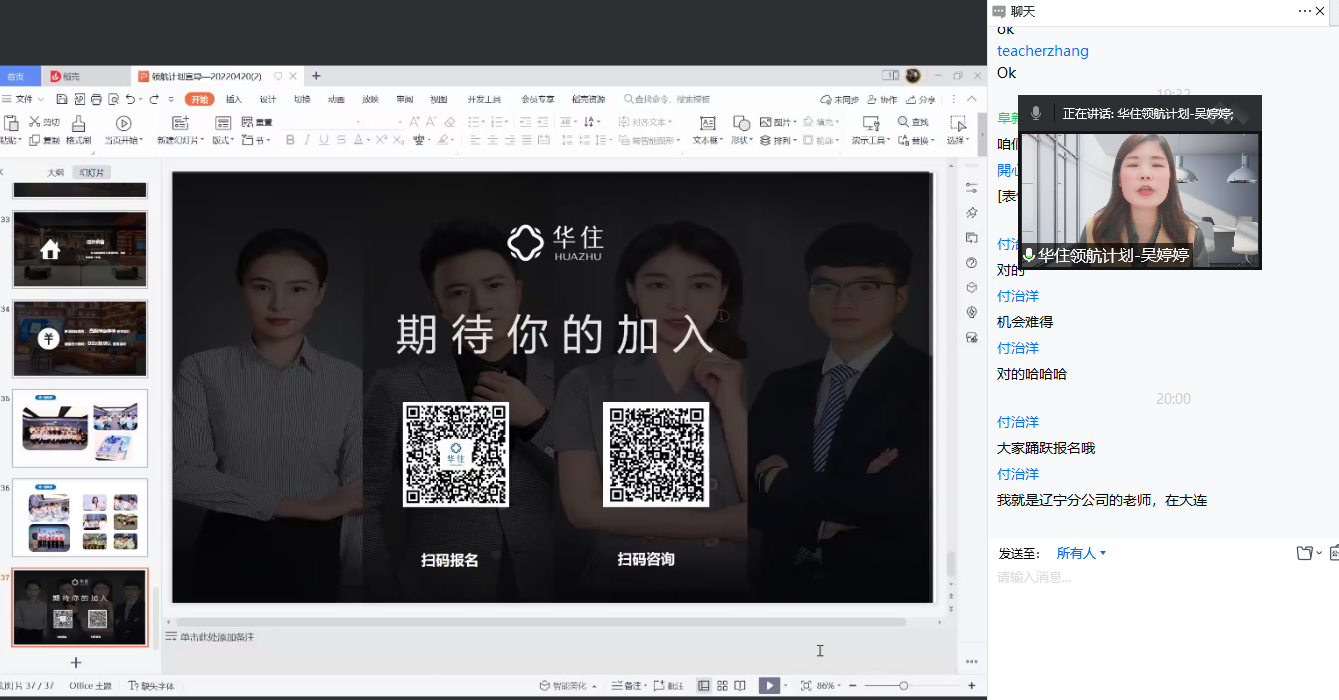Click the 未同步 sync button
The image size is (1339, 700).
coord(843,100)
